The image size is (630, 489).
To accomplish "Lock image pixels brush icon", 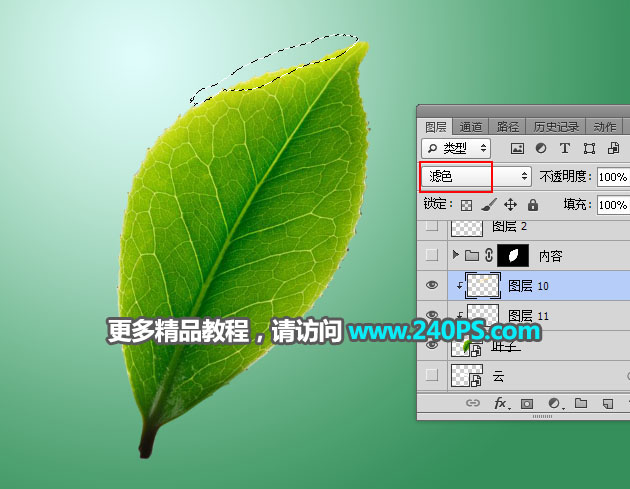I will 489,205.
